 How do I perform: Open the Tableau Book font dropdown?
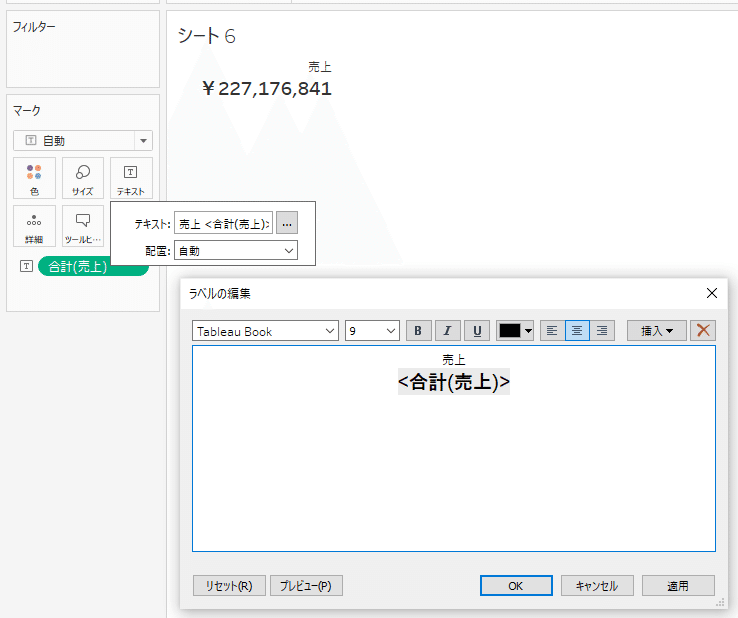click(265, 331)
